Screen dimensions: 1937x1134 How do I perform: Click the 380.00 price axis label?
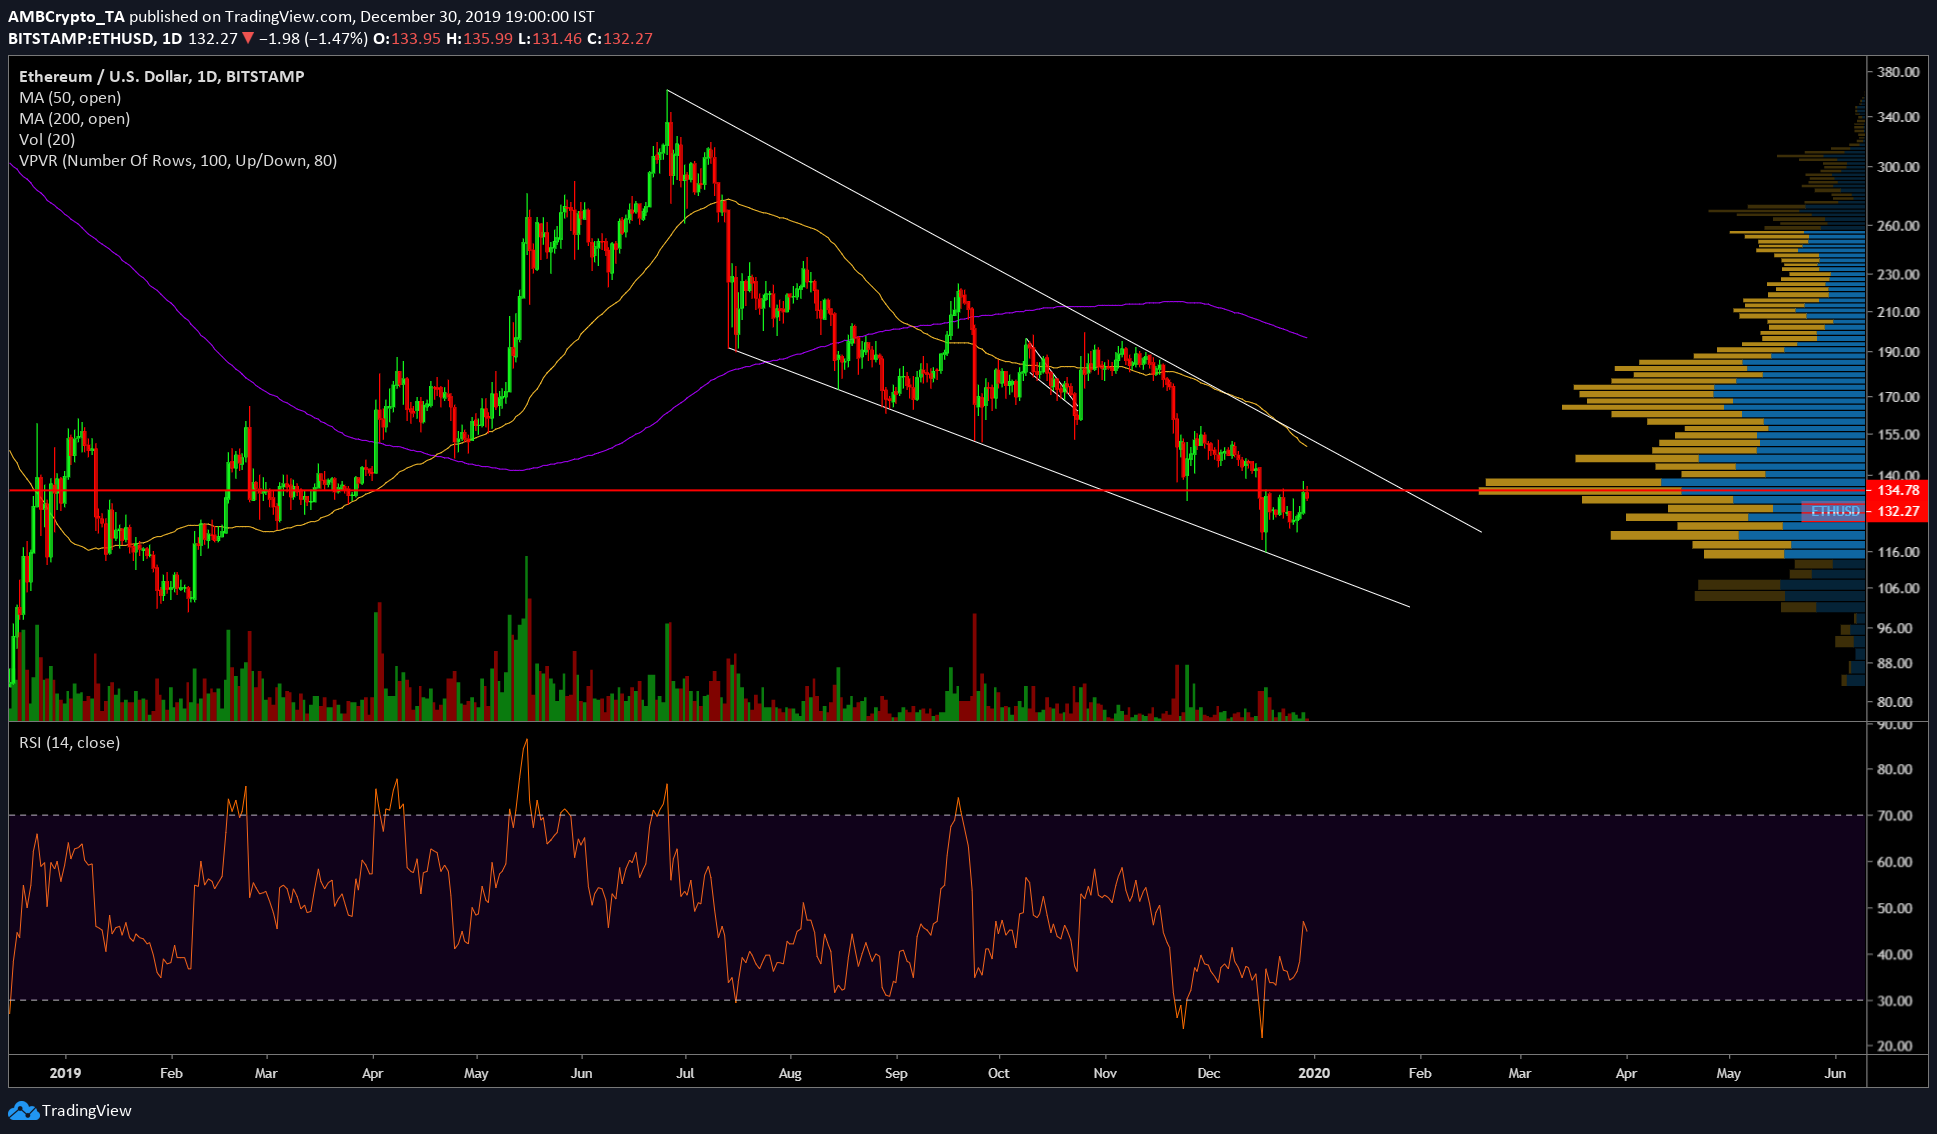point(1898,72)
